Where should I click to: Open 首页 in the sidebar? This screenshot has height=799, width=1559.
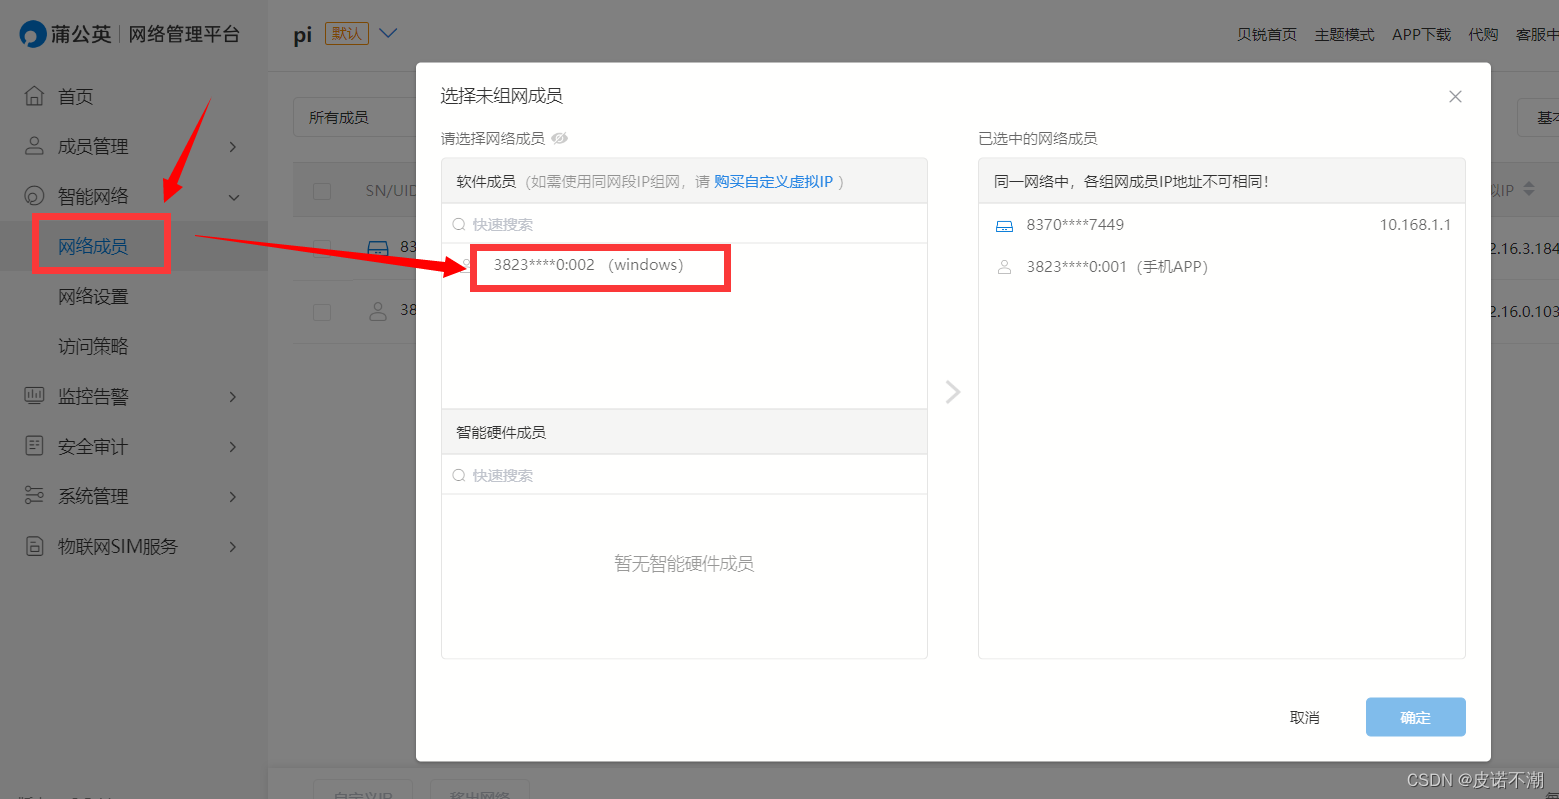[x=76, y=96]
